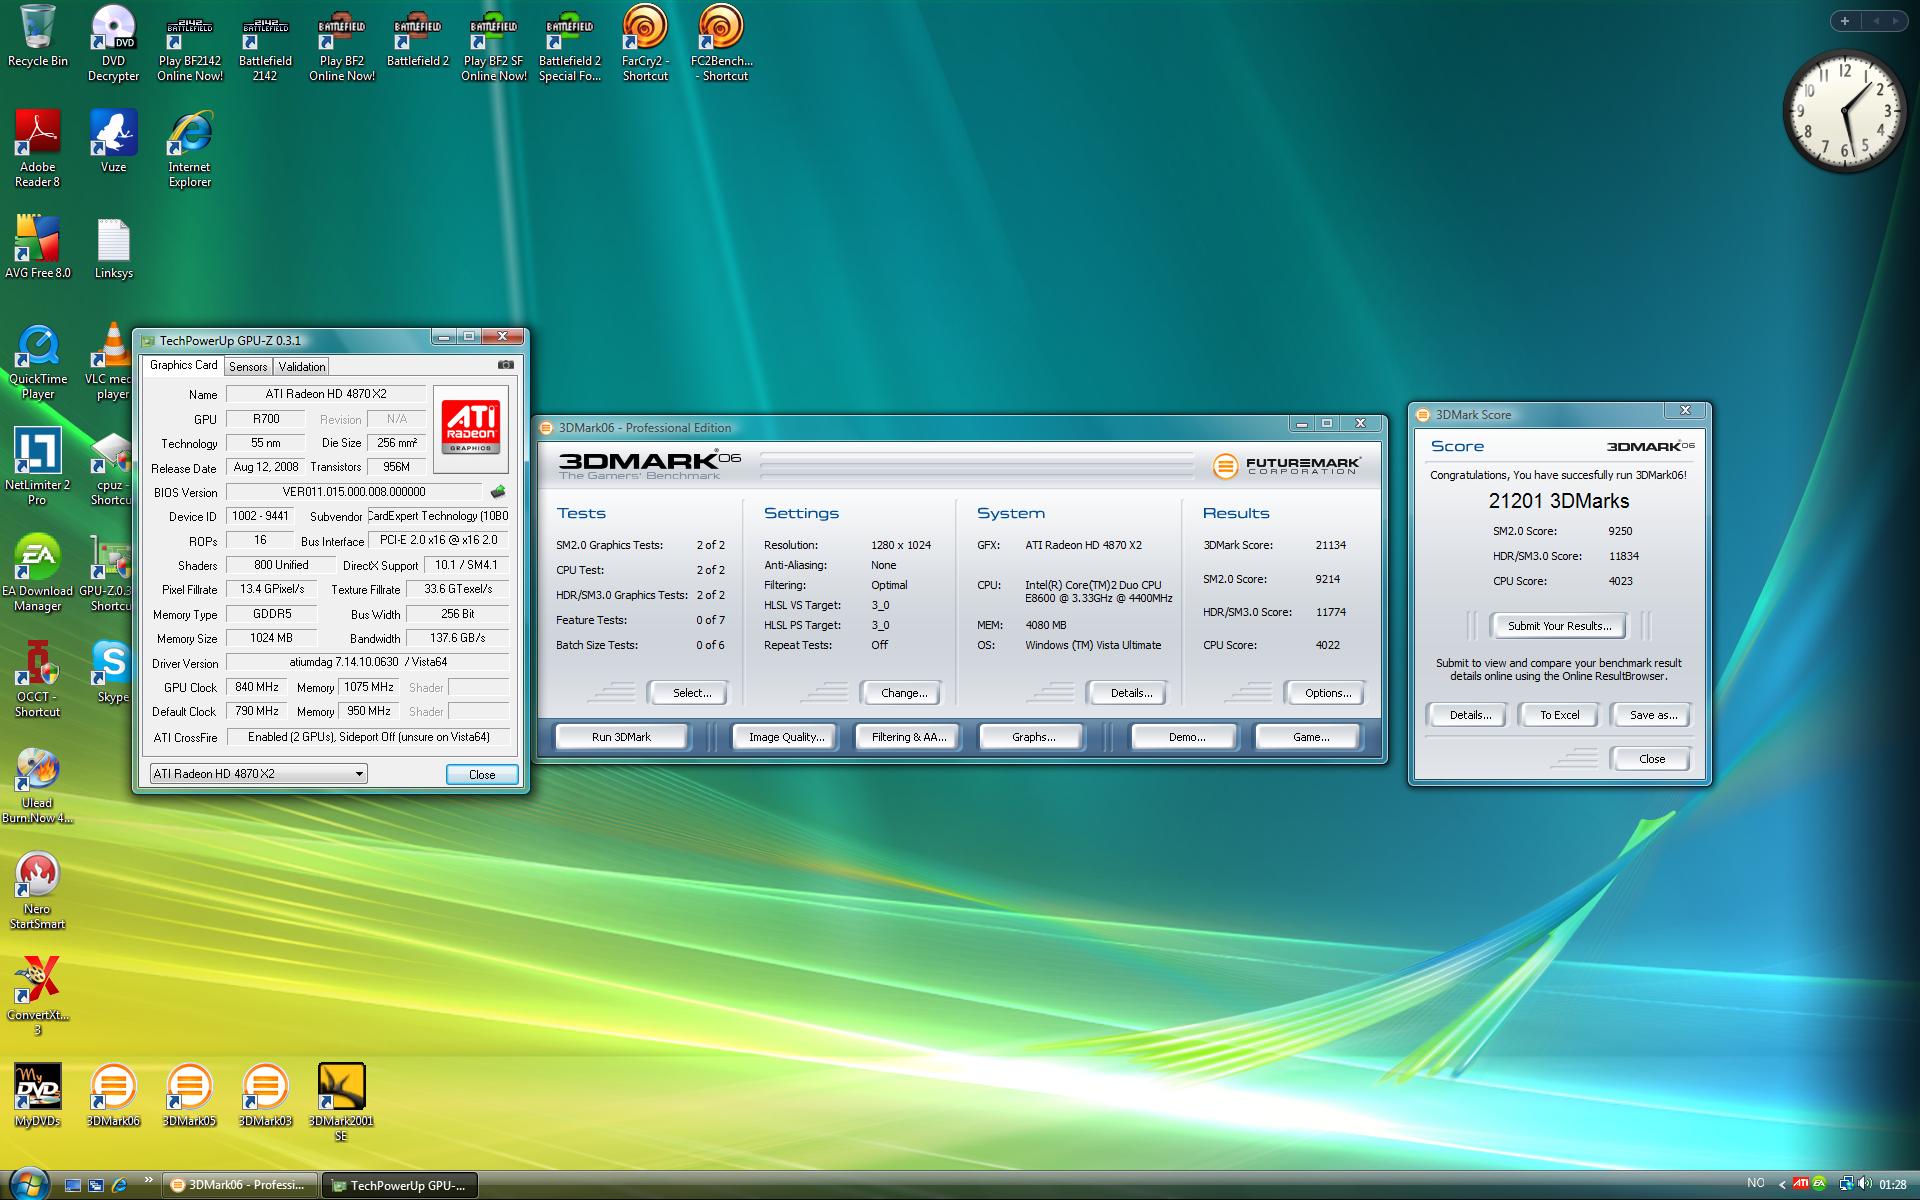The width and height of the screenshot is (1920, 1200).
Task: Open ConvertXtoDVD 3 icon
Action: pos(38,996)
